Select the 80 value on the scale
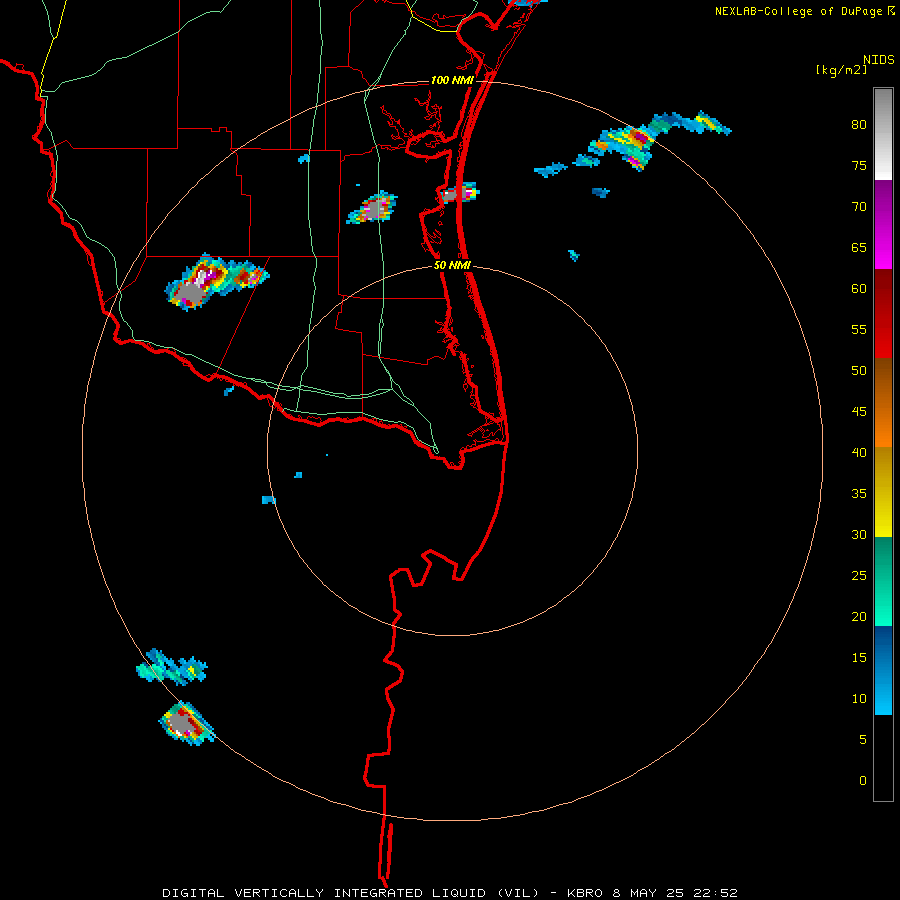Image resolution: width=900 pixels, height=900 pixels. (x=859, y=125)
